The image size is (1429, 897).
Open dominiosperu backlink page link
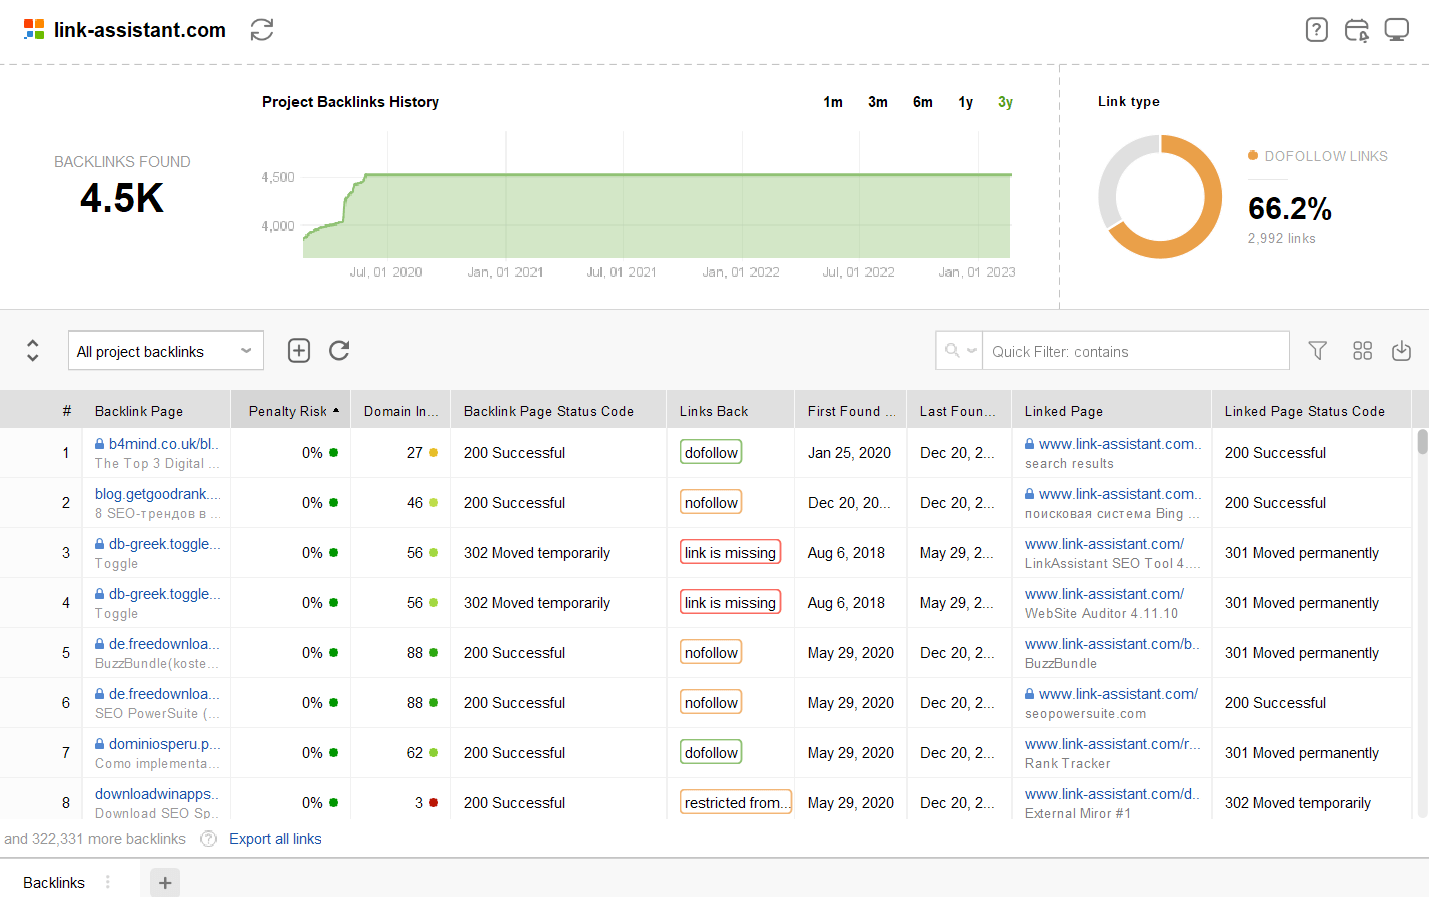pos(165,744)
